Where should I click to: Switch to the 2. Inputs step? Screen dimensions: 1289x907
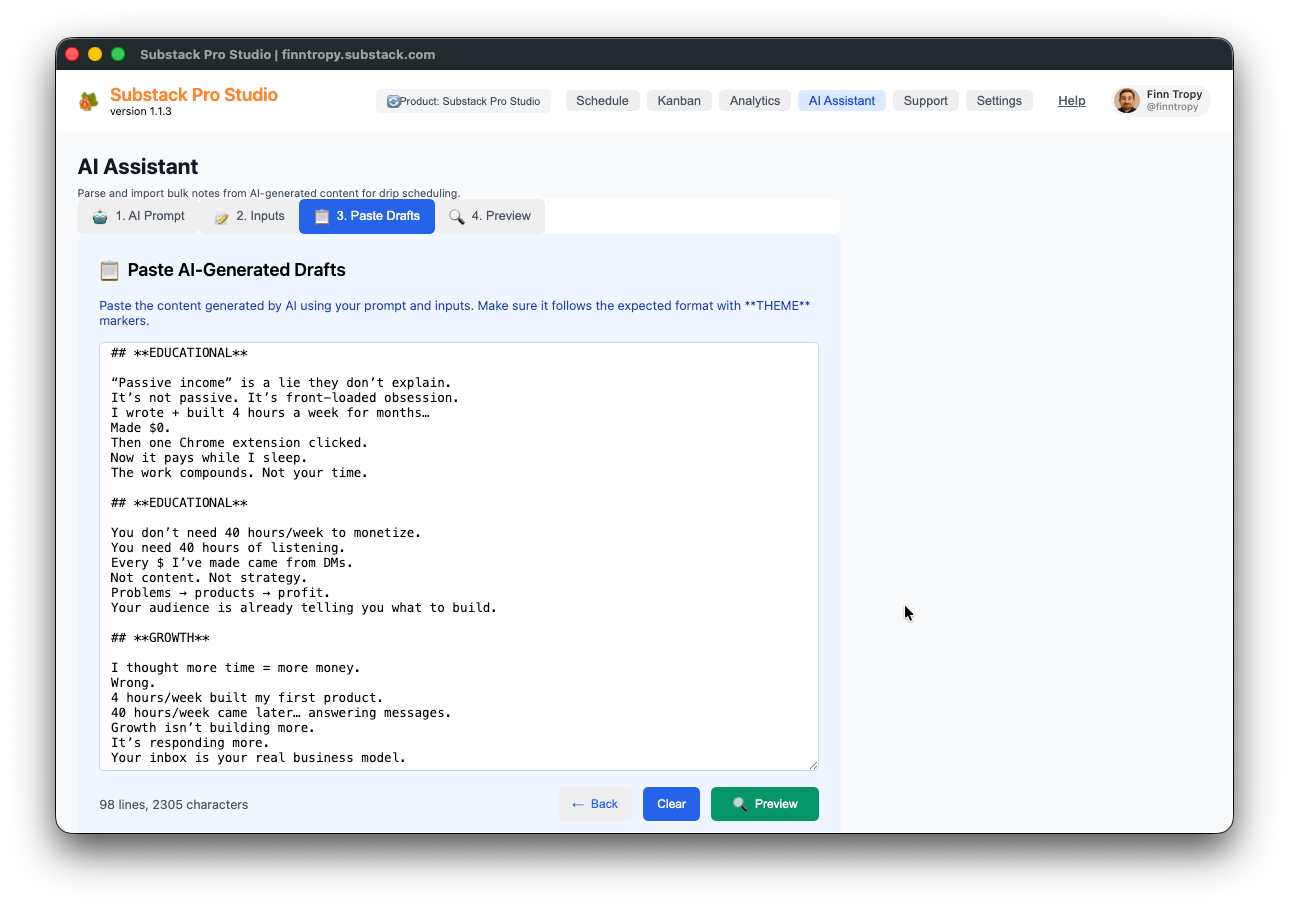249,216
